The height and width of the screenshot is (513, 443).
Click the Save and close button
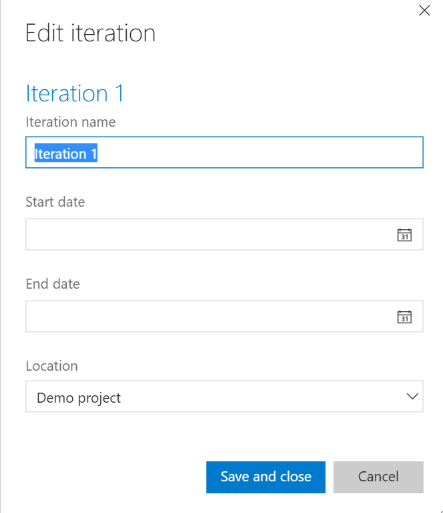pos(266,477)
